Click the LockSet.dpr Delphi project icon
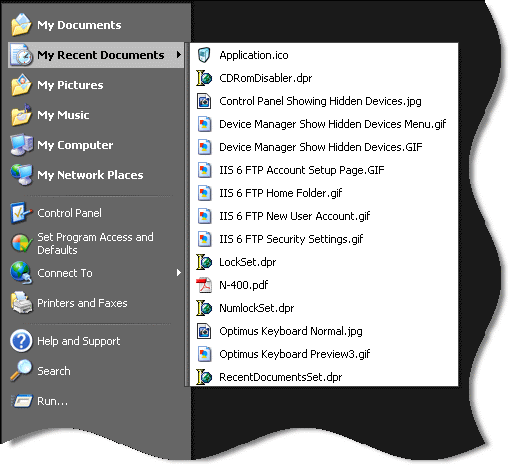Screen dimensions: 509x465 (x=204, y=262)
